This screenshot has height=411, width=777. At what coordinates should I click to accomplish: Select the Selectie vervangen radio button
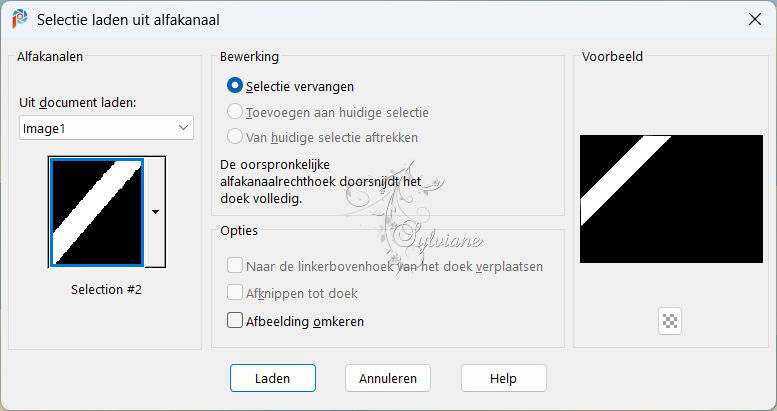[x=234, y=86]
